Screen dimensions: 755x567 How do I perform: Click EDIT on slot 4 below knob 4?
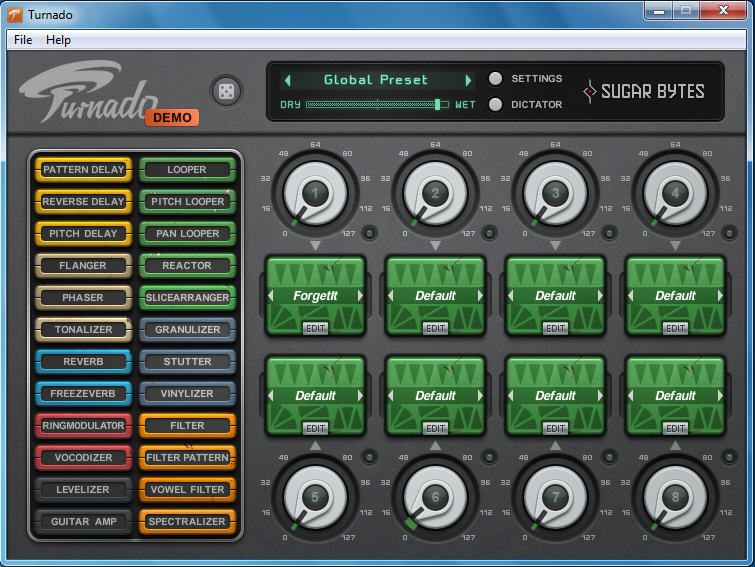click(x=675, y=328)
